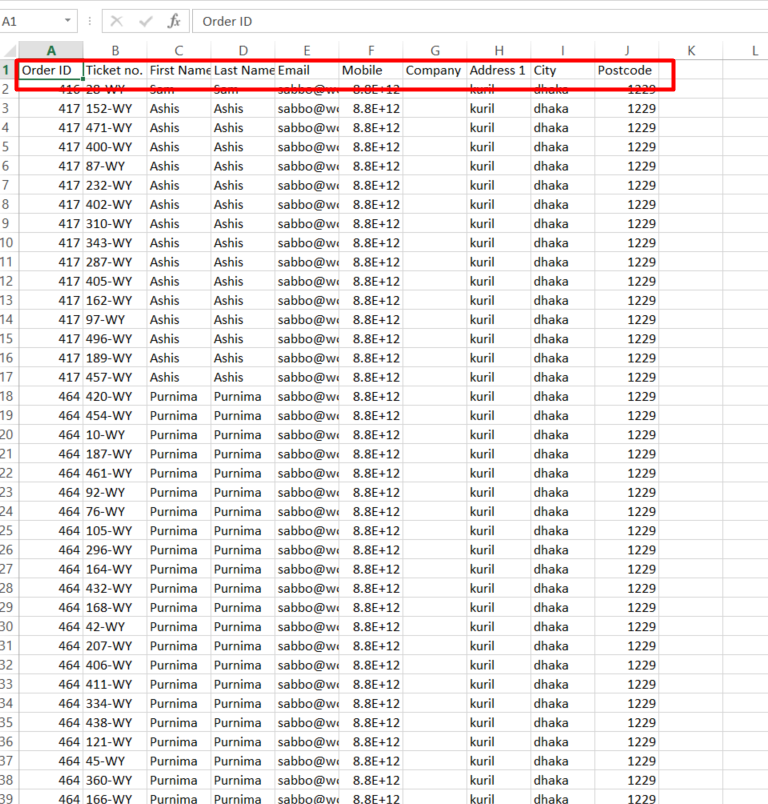Click the Insert Function fx icon
Screen dimensions: 768x804
tap(174, 21)
